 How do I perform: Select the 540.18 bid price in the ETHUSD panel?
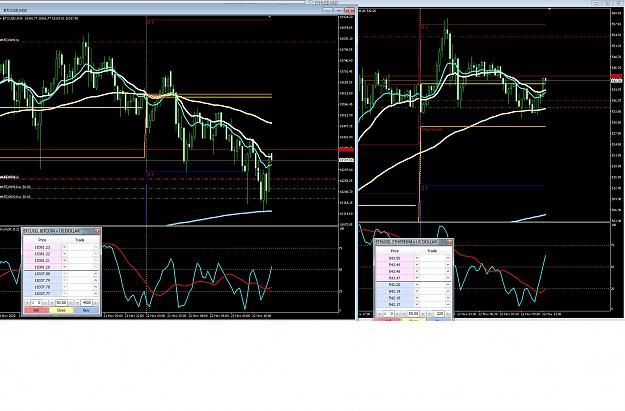(394, 298)
